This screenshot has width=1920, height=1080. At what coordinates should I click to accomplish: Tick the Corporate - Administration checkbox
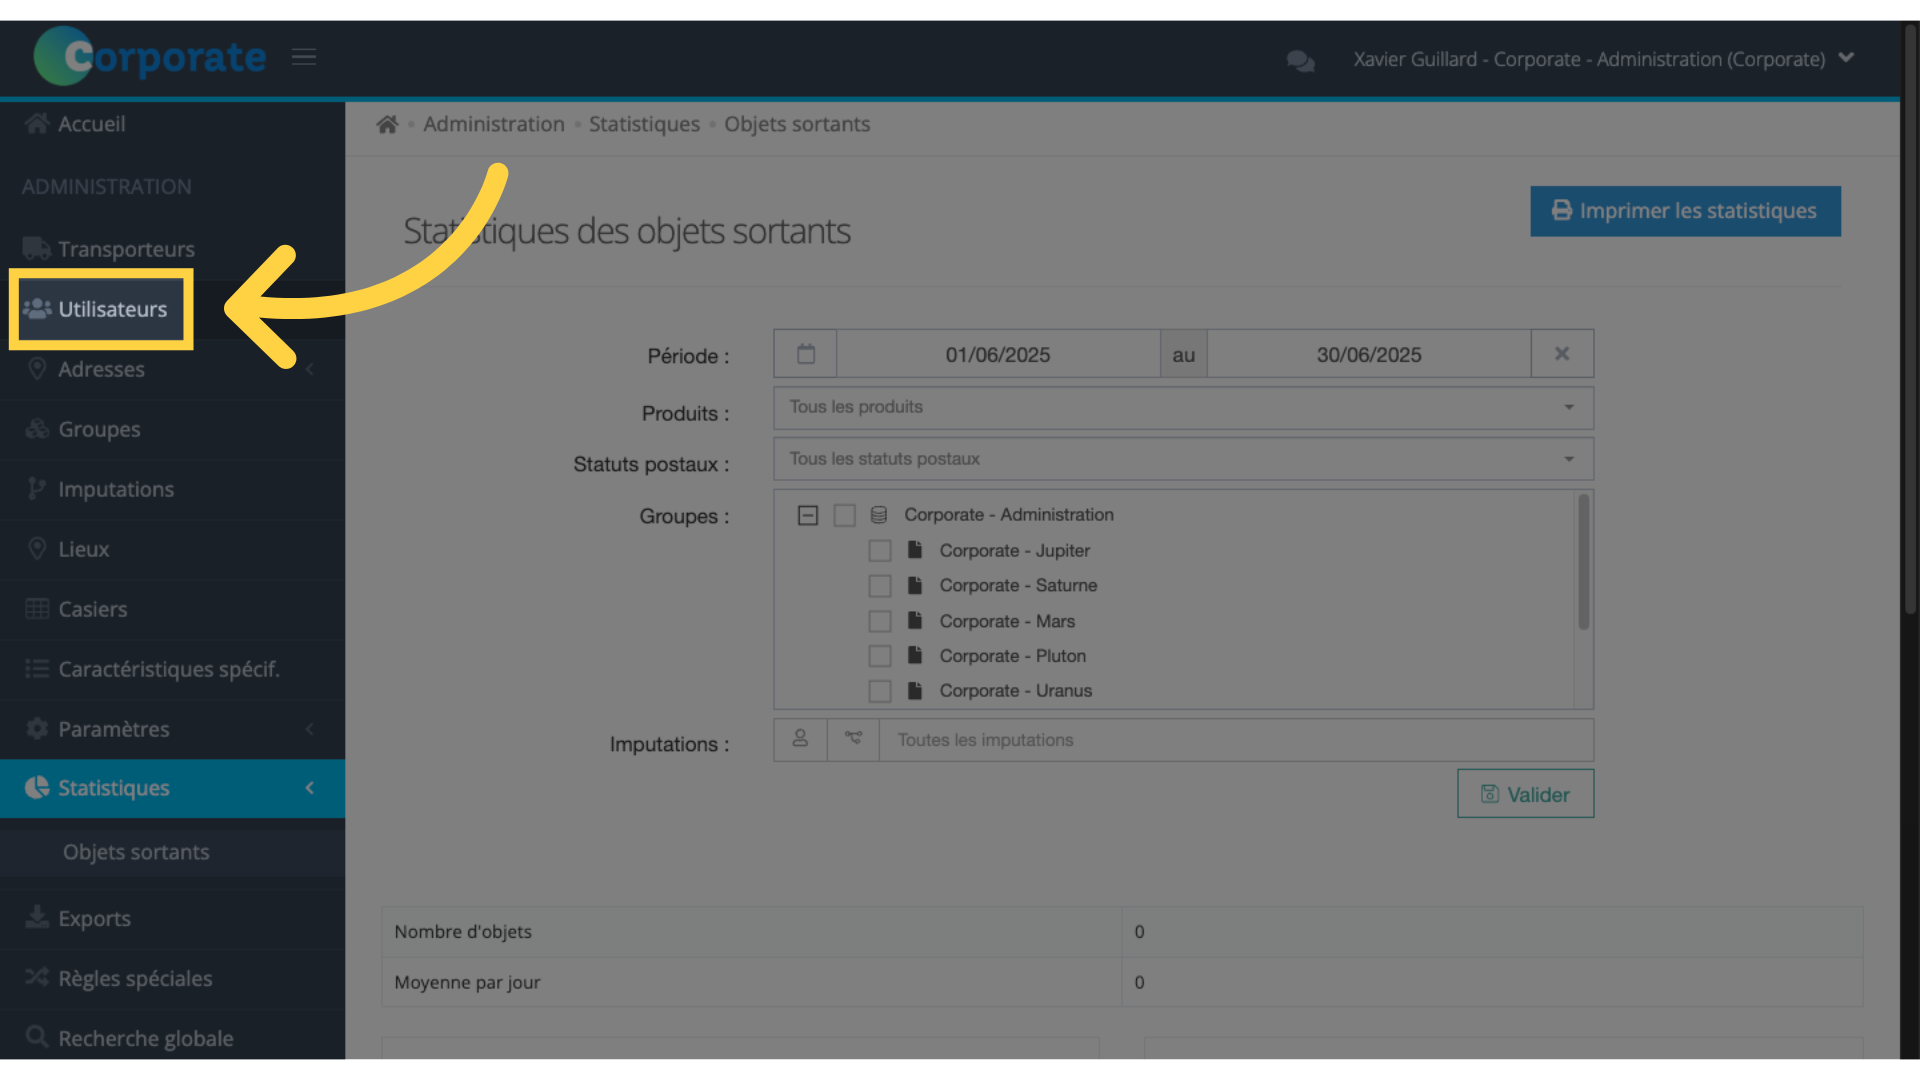pyautogui.click(x=845, y=515)
